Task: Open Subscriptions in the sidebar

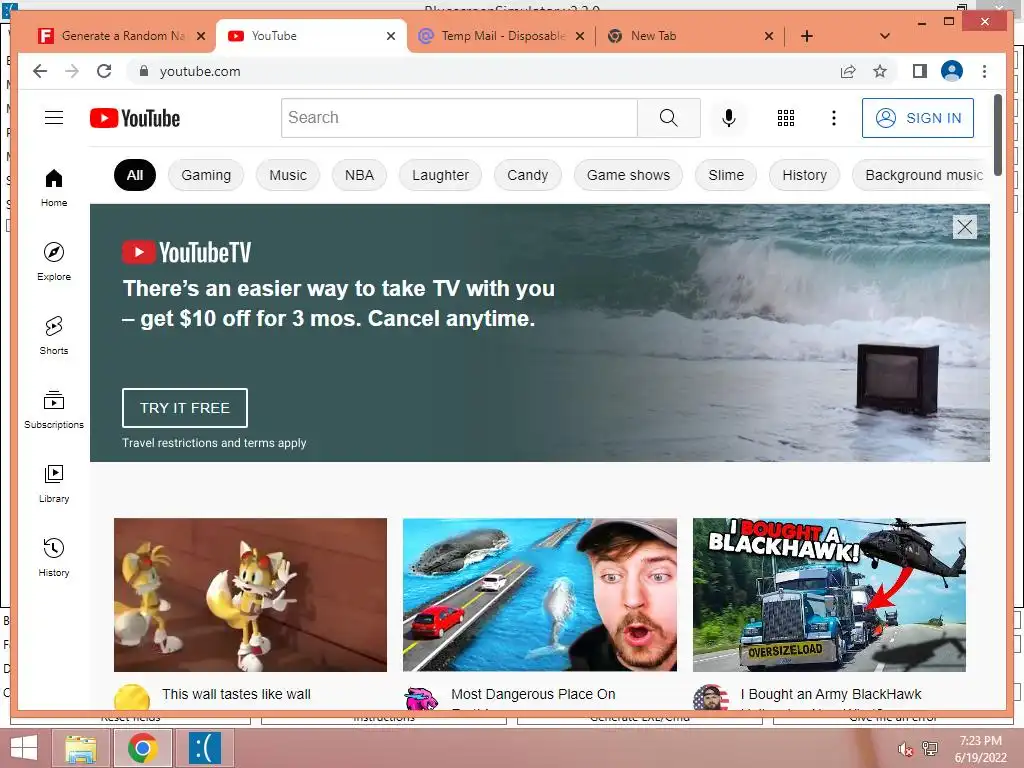Action: [x=54, y=409]
